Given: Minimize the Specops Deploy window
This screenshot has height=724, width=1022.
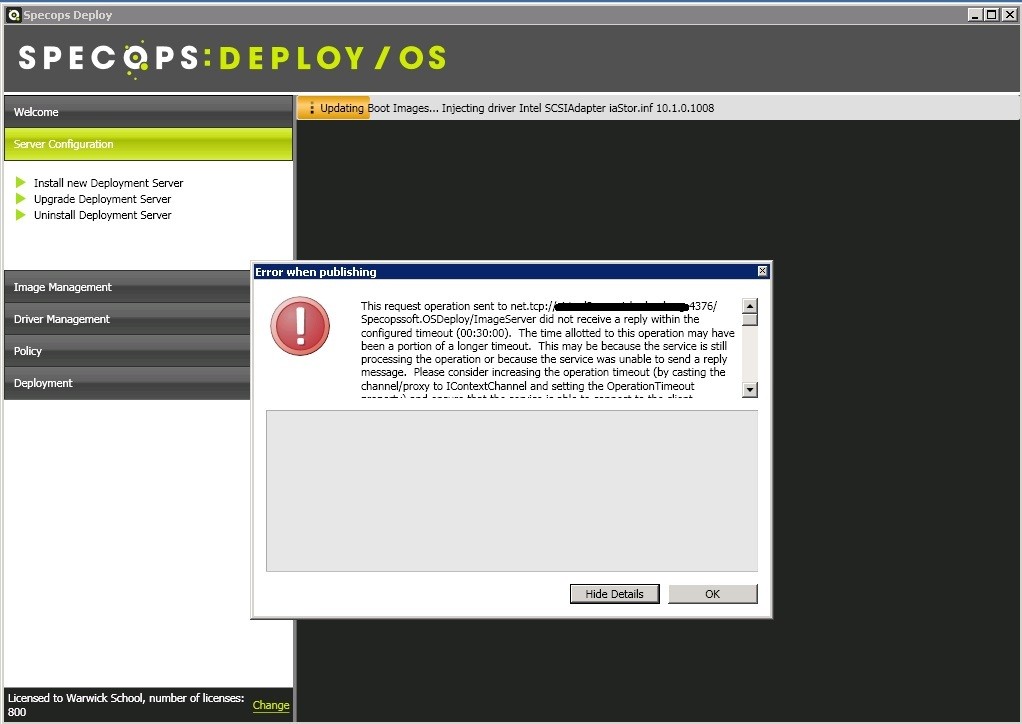Looking at the screenshot, I should pyautogui.click(x=975, y=14).
